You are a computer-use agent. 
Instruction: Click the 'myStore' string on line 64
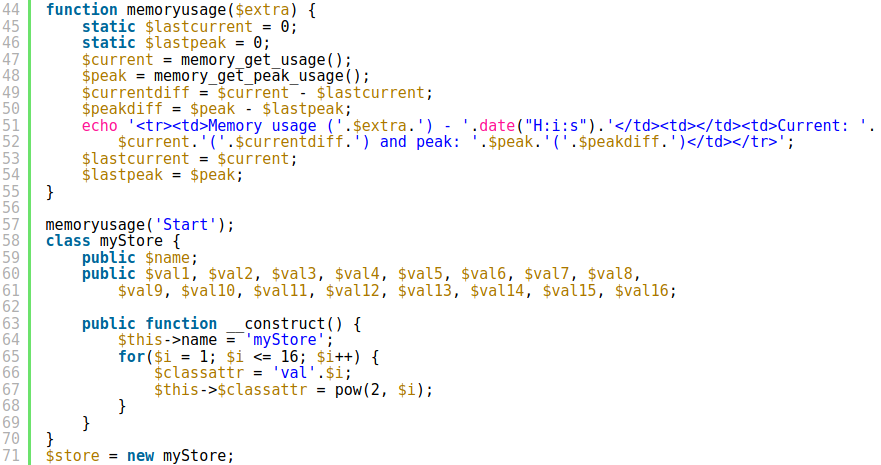(285, 340)
